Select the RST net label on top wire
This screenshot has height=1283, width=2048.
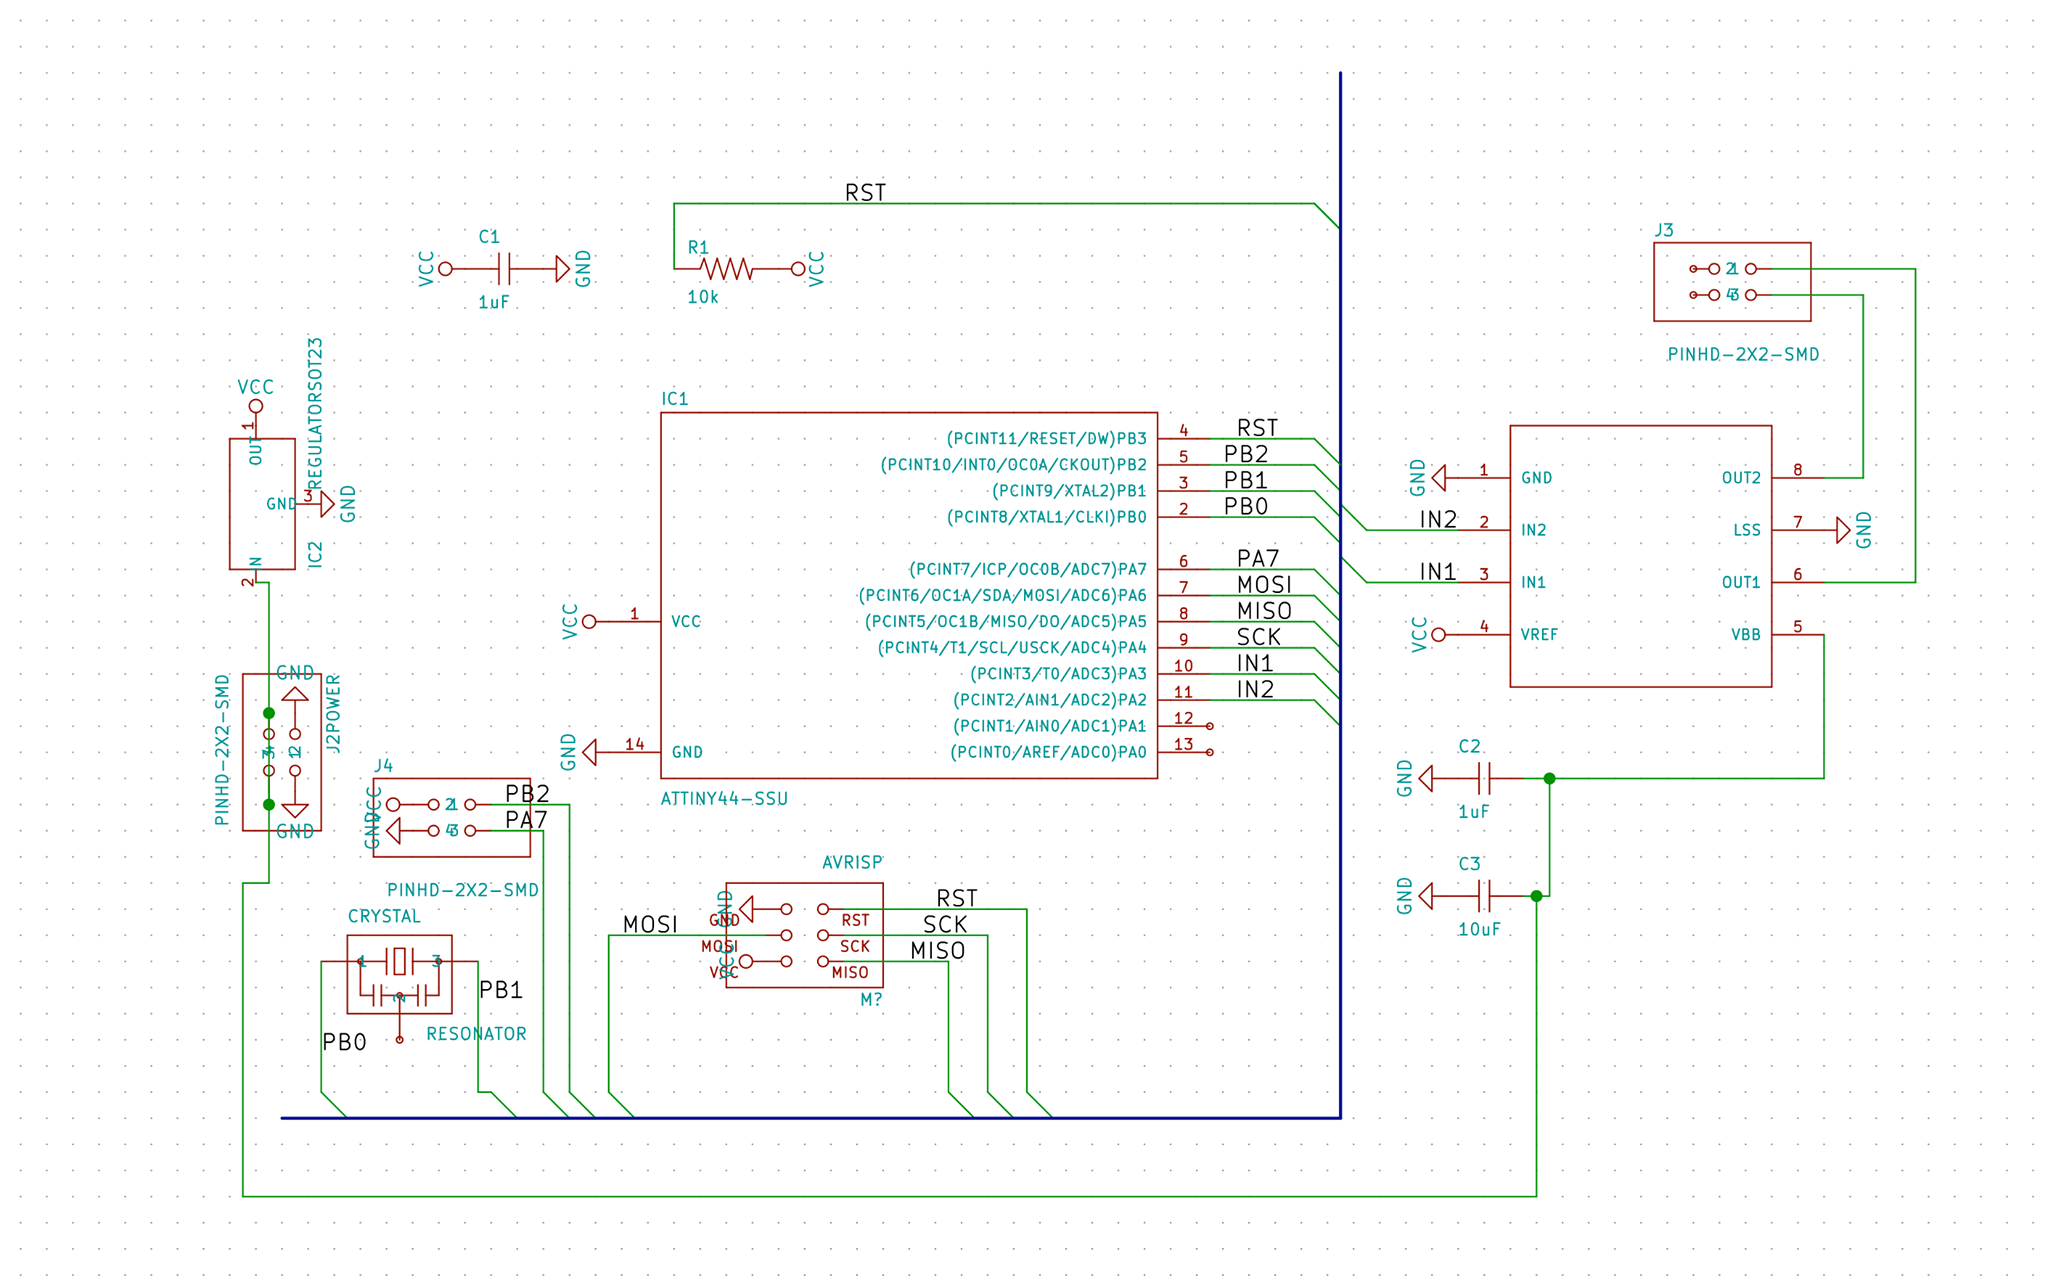pyautogui.click(x=865, y=193)
